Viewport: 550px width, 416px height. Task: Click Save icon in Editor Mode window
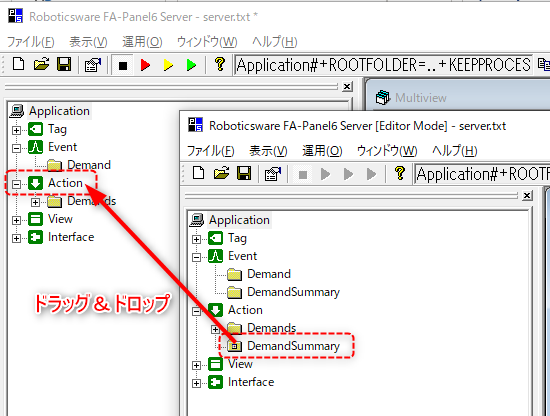244,173
